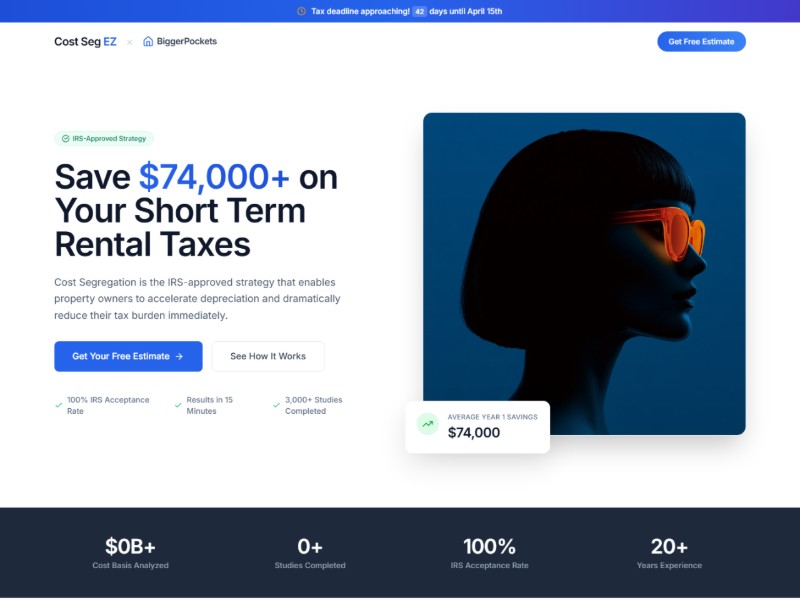Click the See How It Works button
The image size is (800, 600).
pyautogui.click(x=268, y=357)
